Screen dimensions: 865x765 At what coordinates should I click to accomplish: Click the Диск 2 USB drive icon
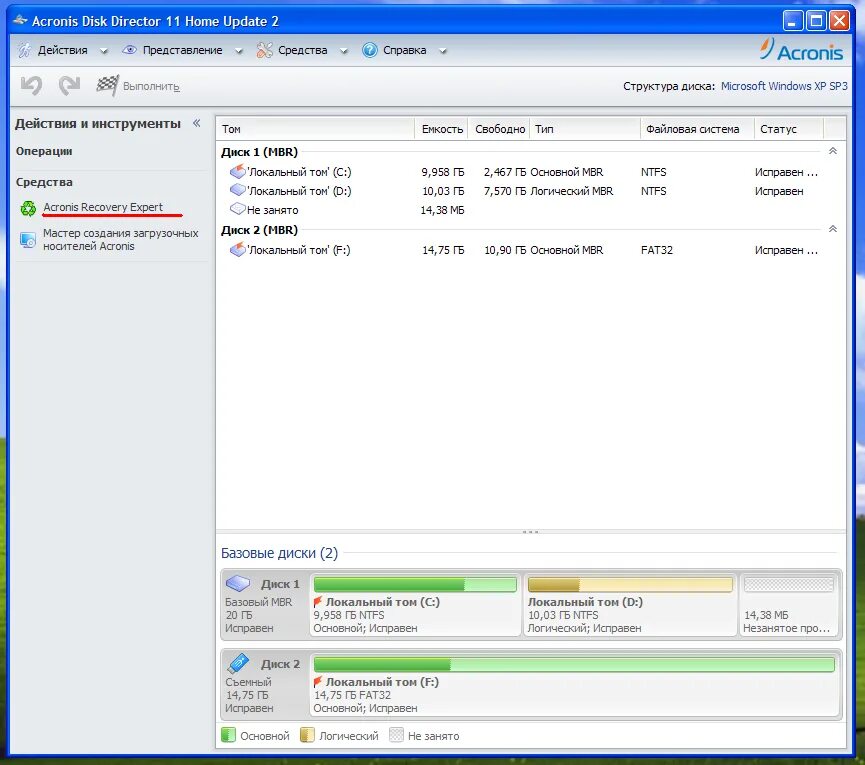coord(238,663)
